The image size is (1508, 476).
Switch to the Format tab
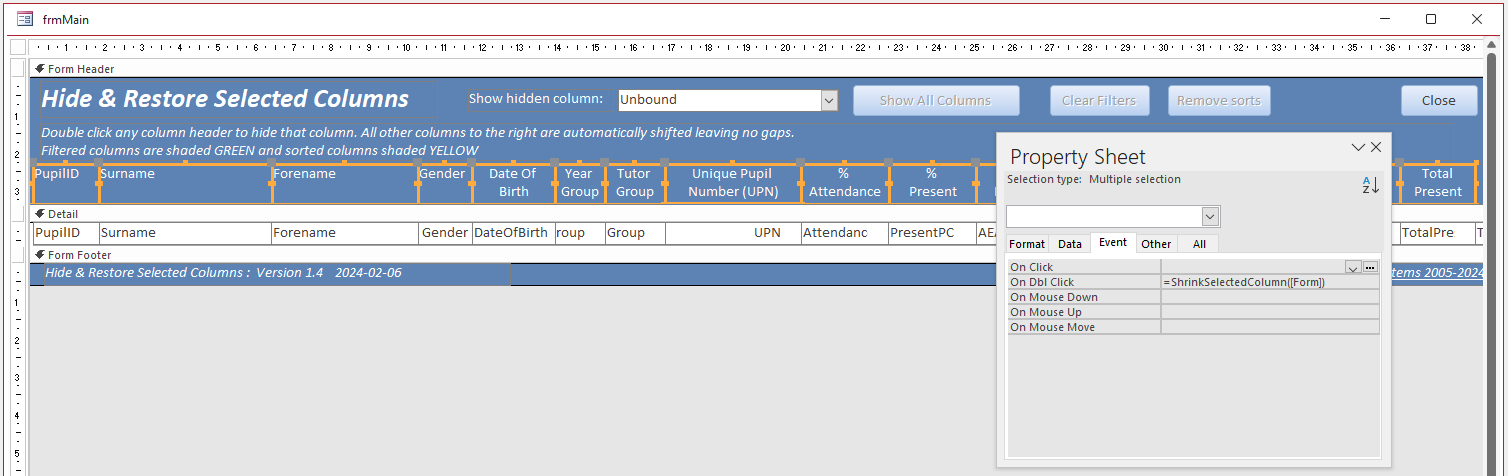pos(1027,244)
